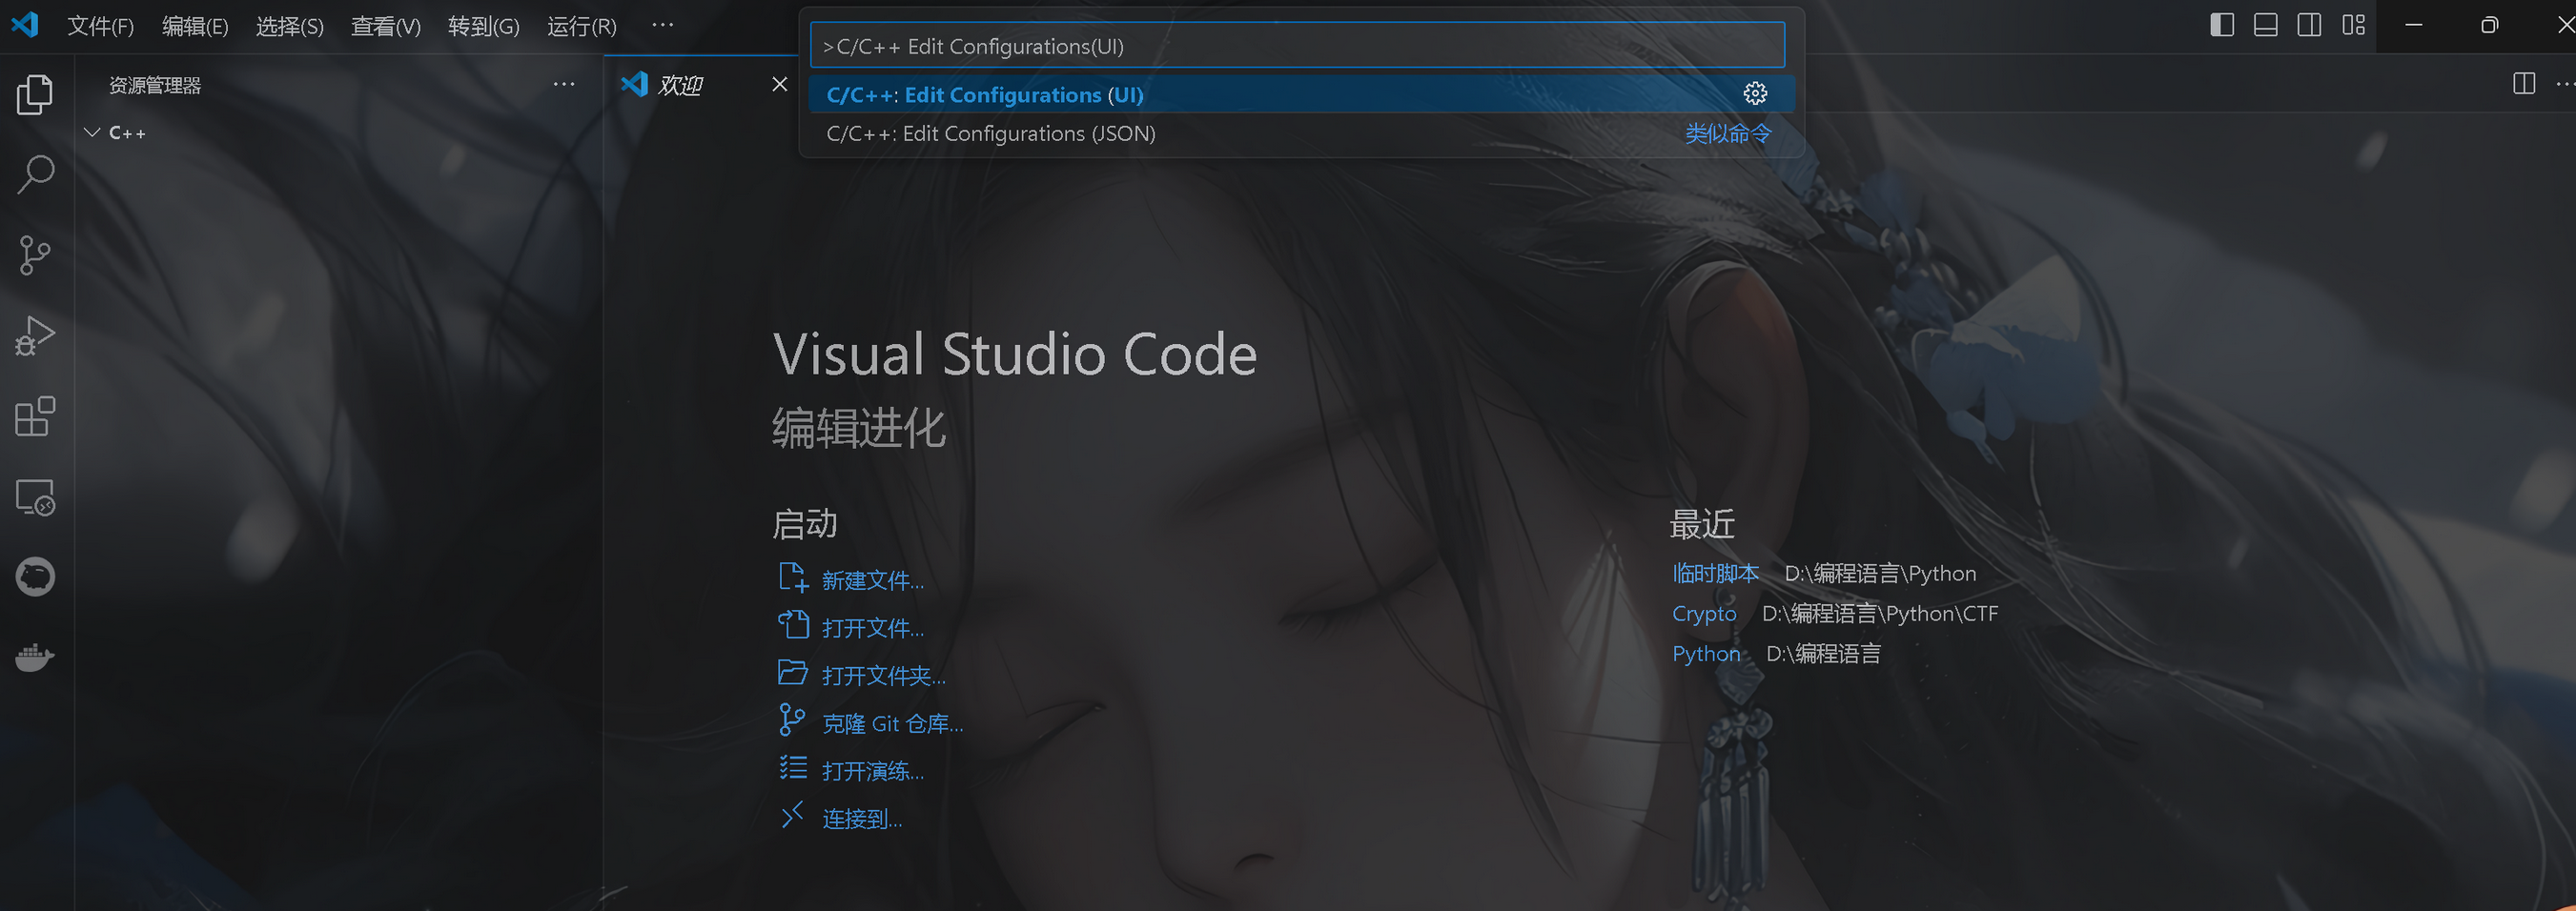Select C/C++: Edit Configurations (UI) command
Image resolution: width=2576 pixels, height=911 pixels.
(x=1301, y=95)
